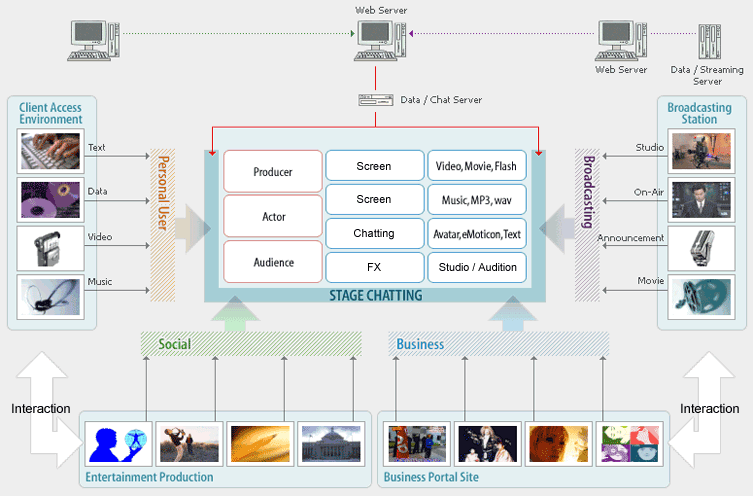The image size is (753, 496).
Task: Open the Movie film reel thumbnail
Action: [701, 297]
